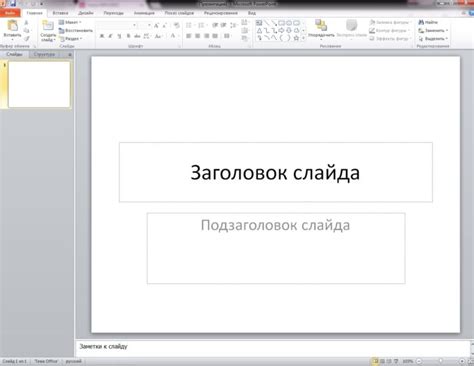Switch to the Дизайн ribbon tab
This screenshot has width=474, height=366.
(86, 13)
